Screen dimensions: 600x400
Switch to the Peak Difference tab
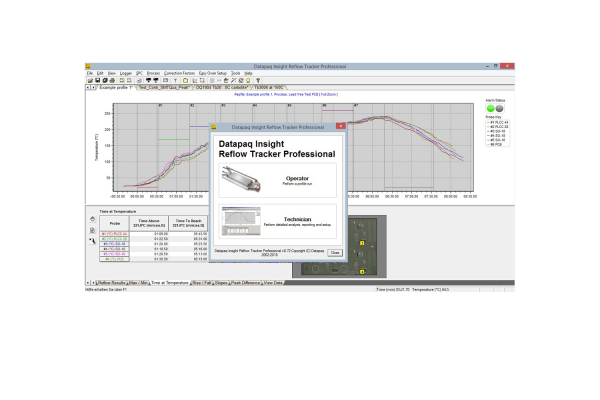(x=244, y=283)
